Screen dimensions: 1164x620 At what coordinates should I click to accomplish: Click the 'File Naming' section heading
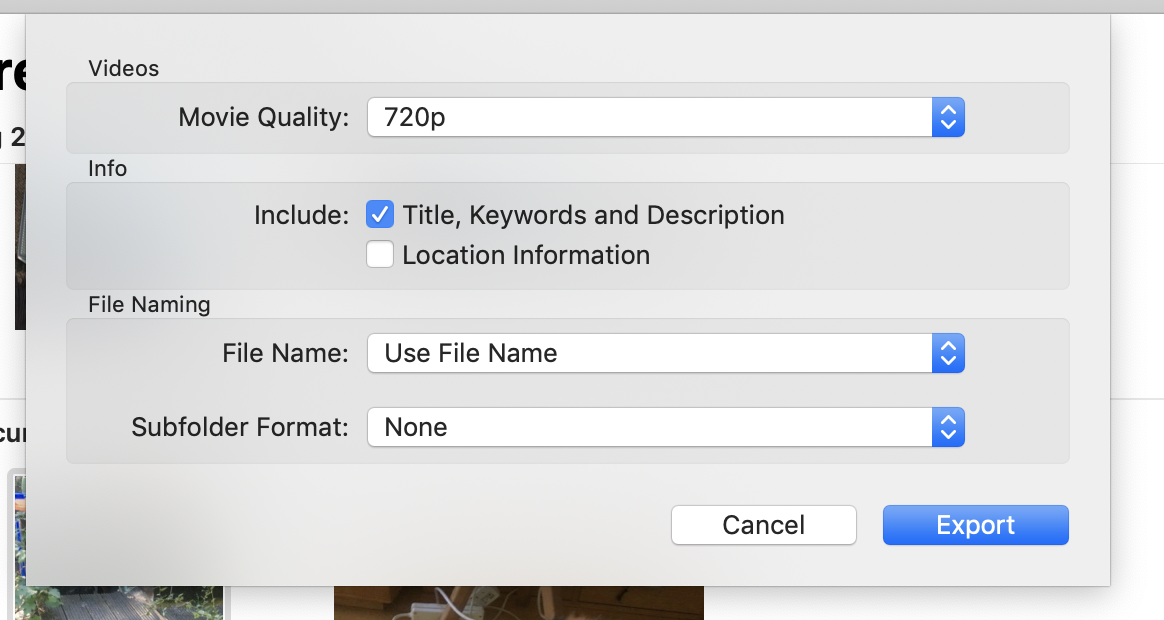(x=149, y=304)
